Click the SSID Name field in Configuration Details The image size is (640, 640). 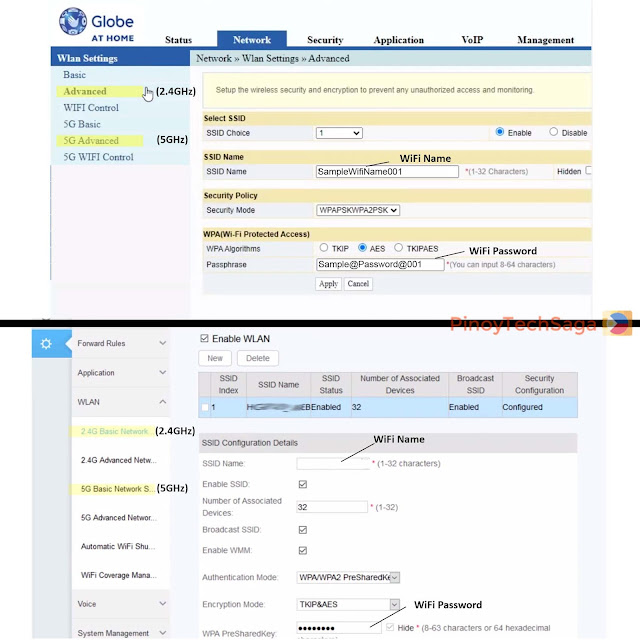tap(333, 464)
